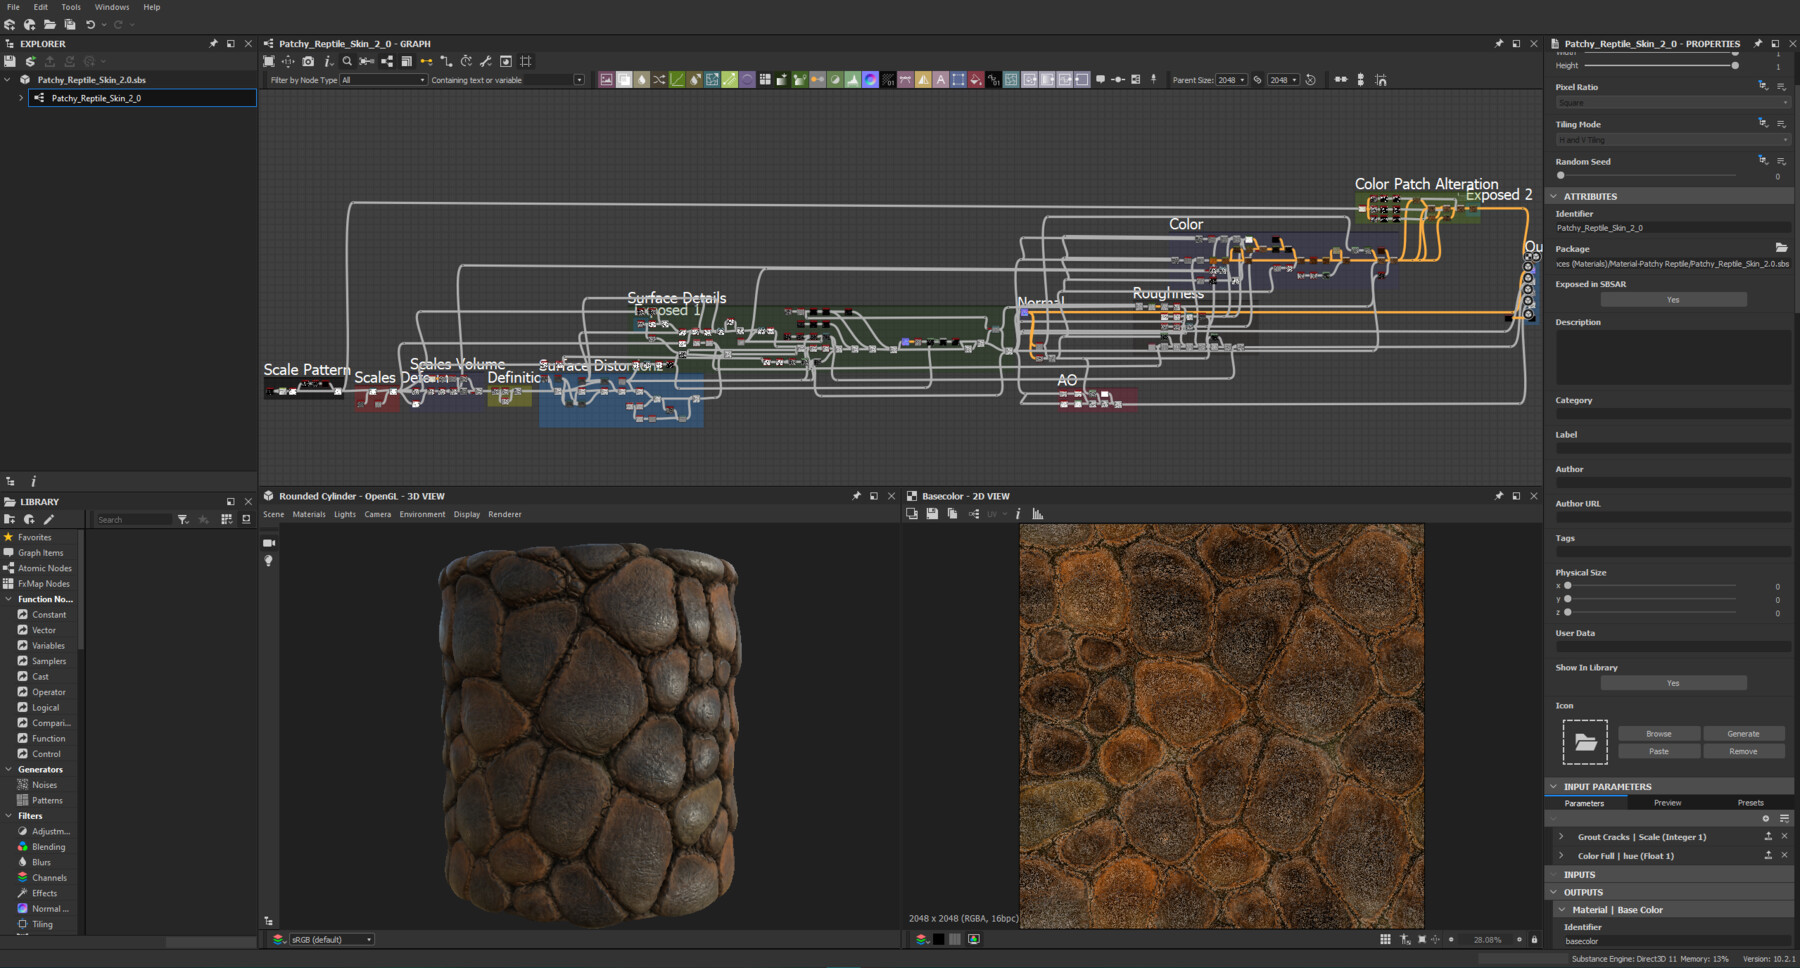
Task: Add a Blend node to the graph
Action: (x=624, y=79)
